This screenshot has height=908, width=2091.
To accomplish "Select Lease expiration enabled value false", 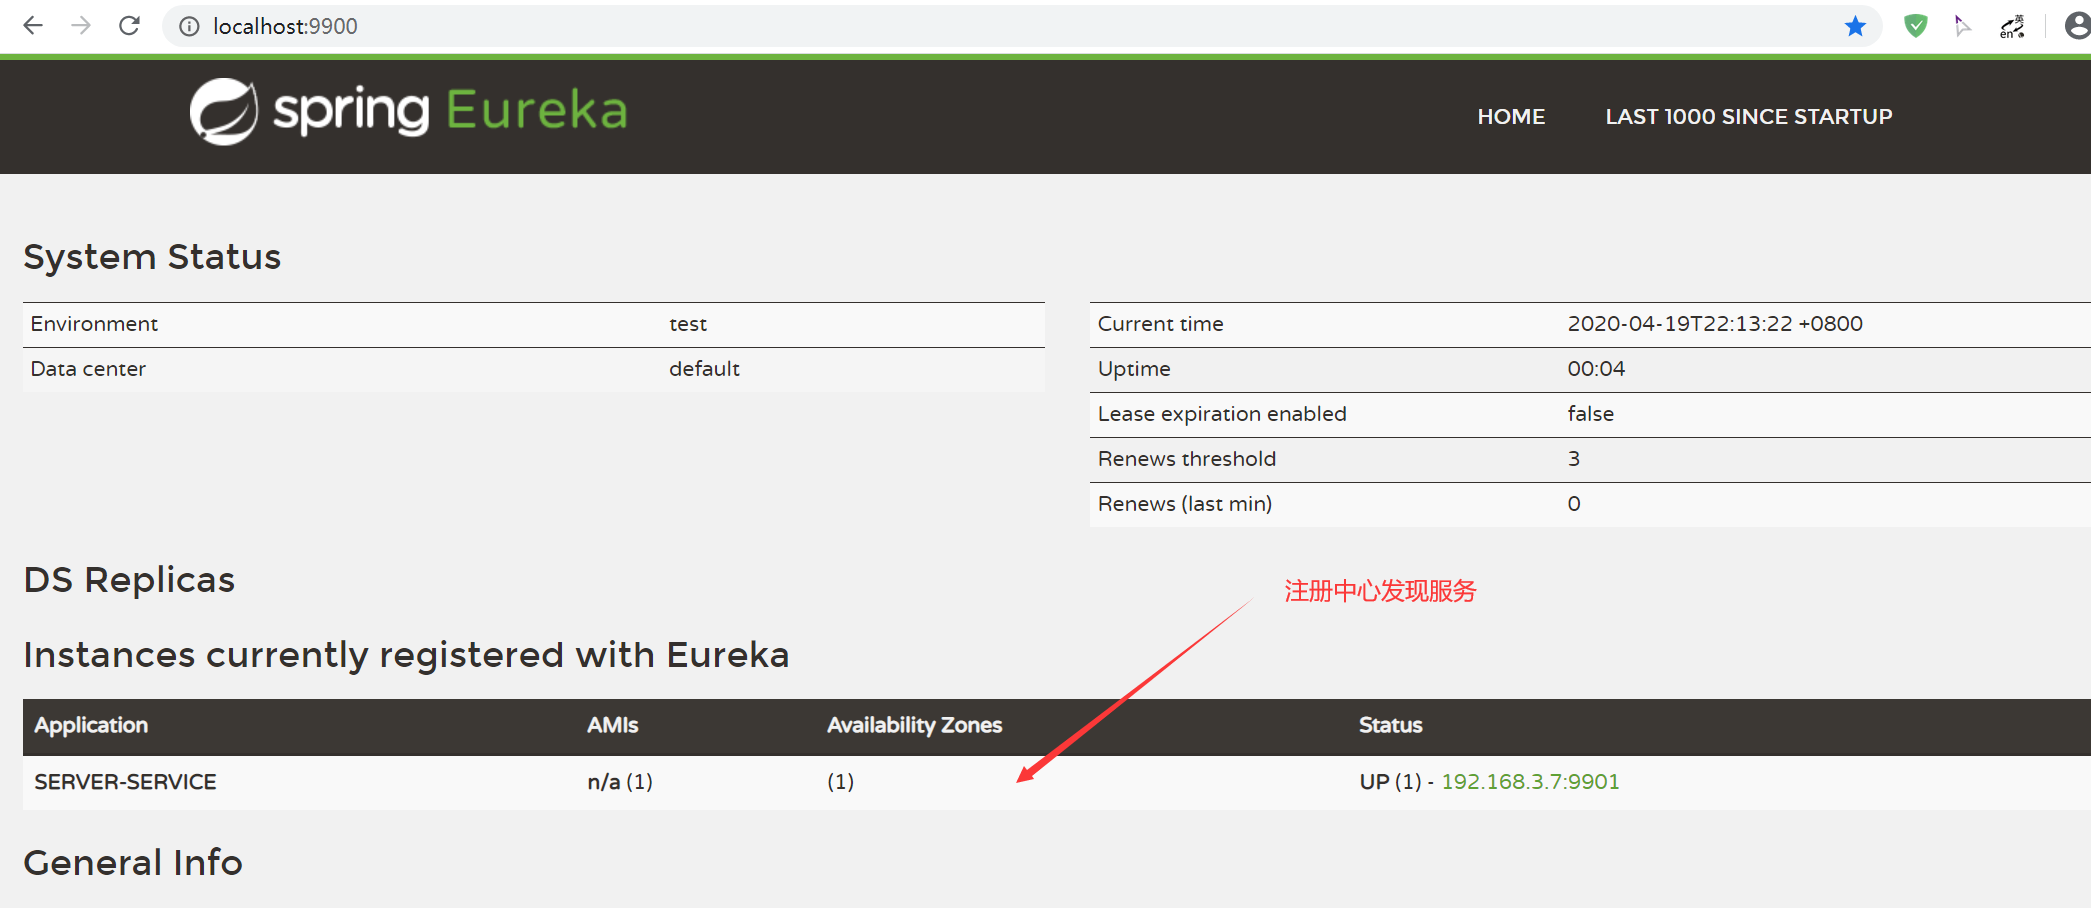I will coord(1590,414).
